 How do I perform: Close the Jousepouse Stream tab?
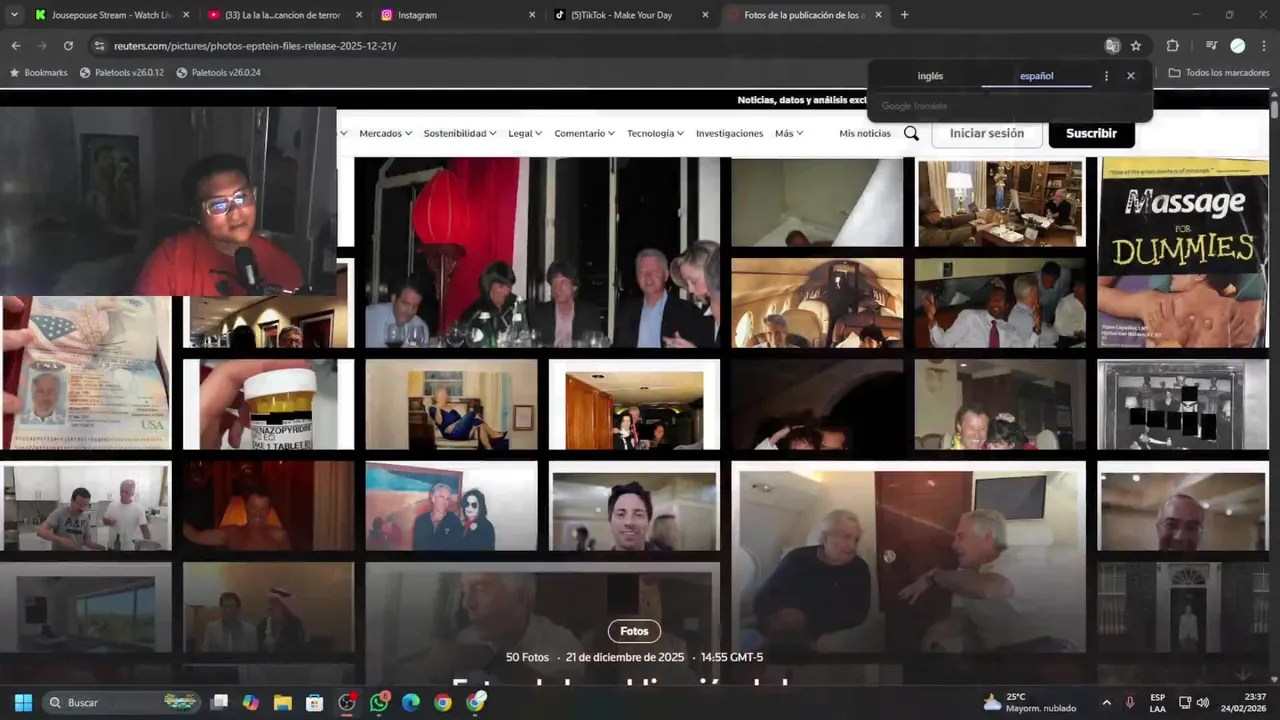186,15
